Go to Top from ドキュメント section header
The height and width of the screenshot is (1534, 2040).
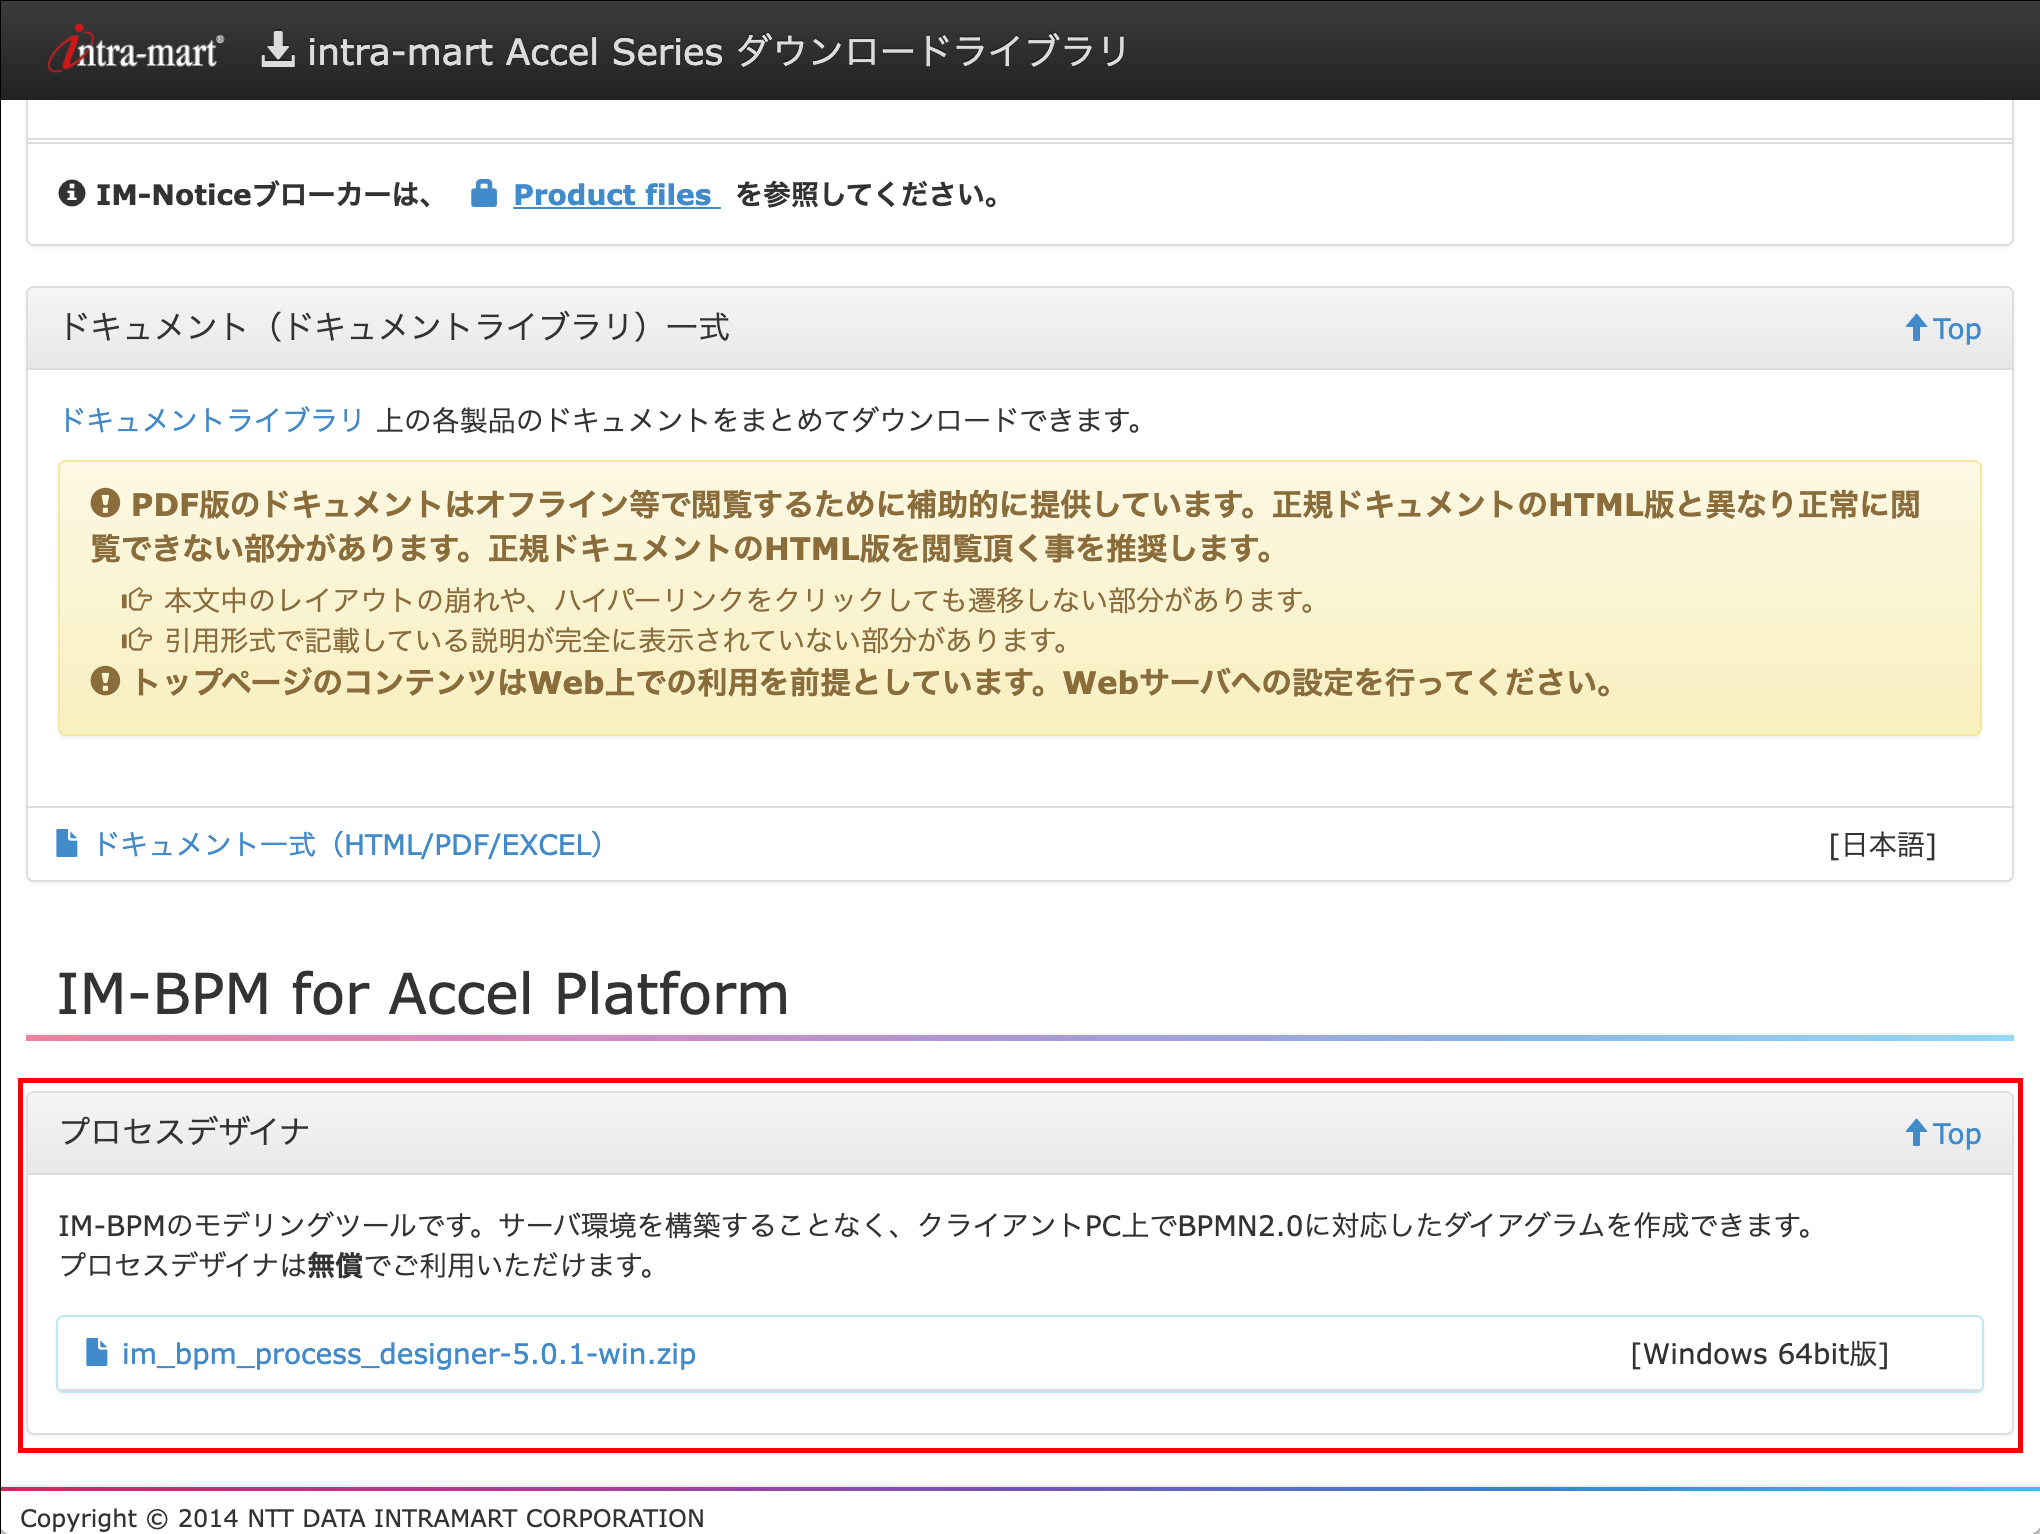click(x=1943, y=328)
